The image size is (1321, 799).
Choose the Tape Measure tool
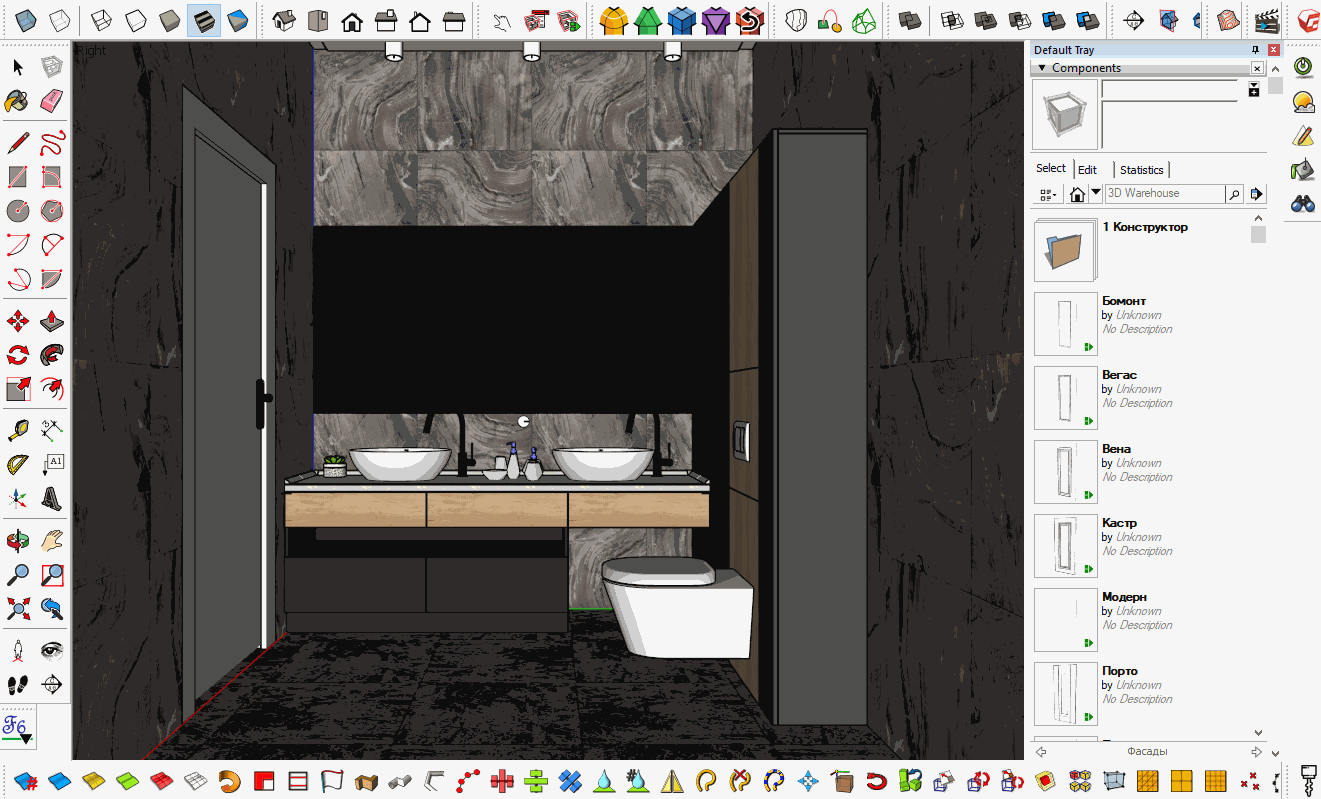click(x=17, y=431)
